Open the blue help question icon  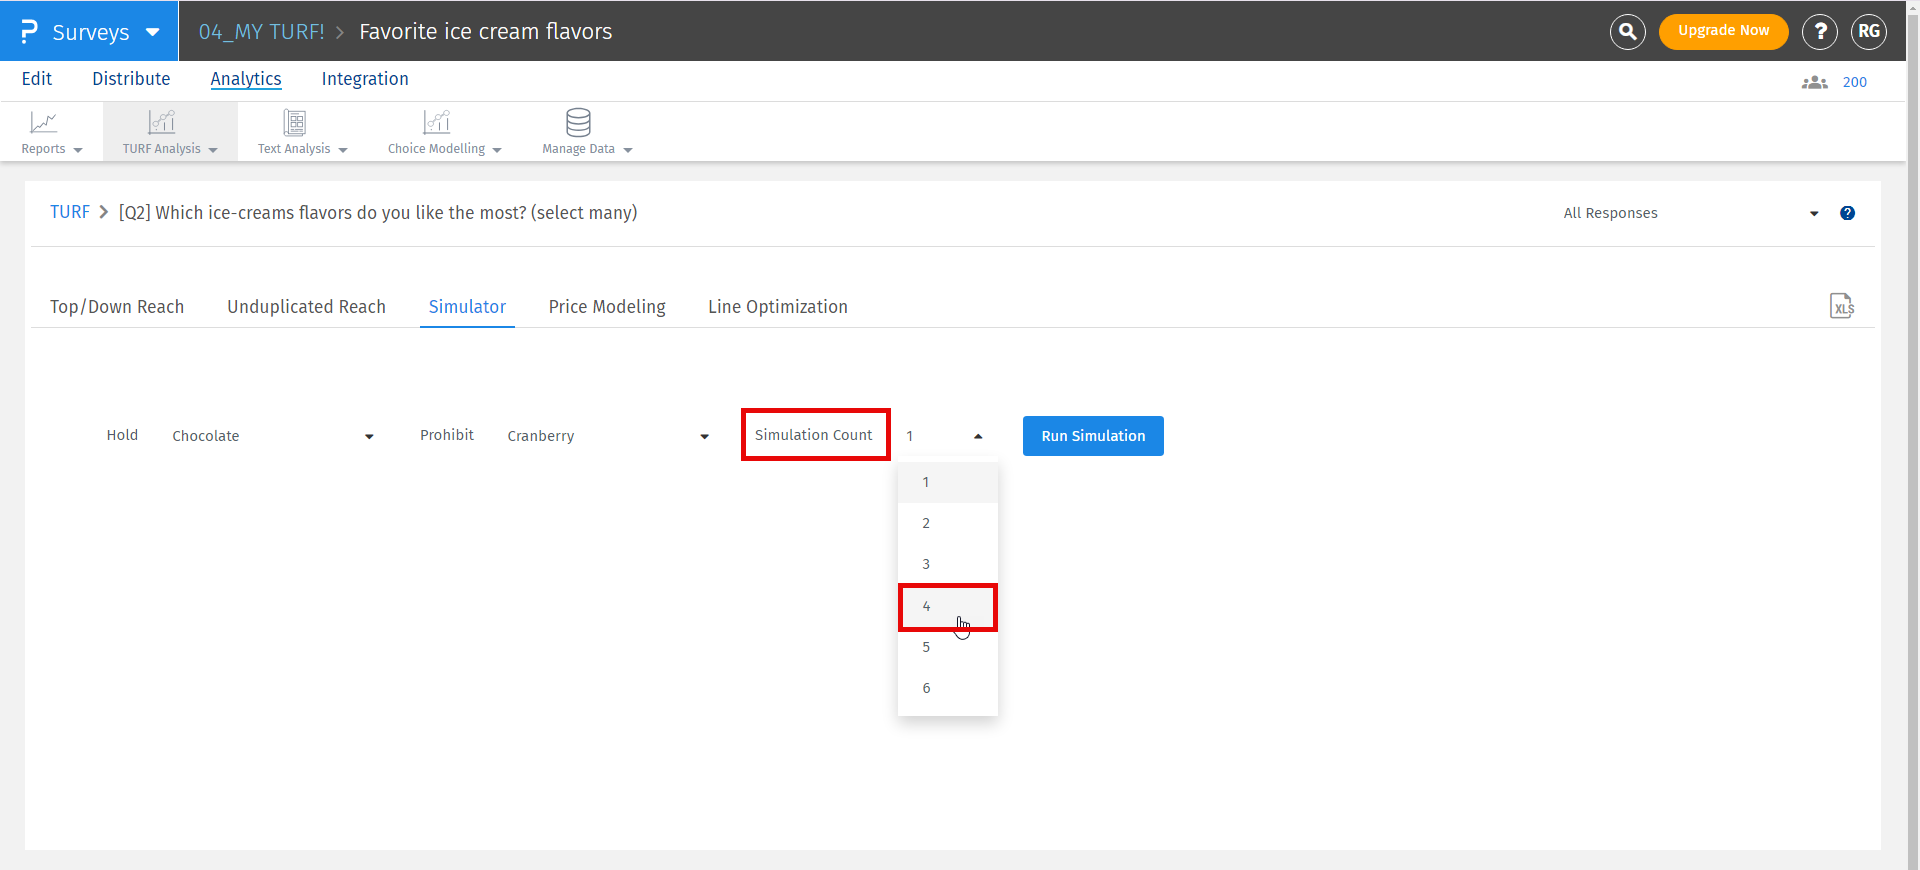[x=1847, y=213]
